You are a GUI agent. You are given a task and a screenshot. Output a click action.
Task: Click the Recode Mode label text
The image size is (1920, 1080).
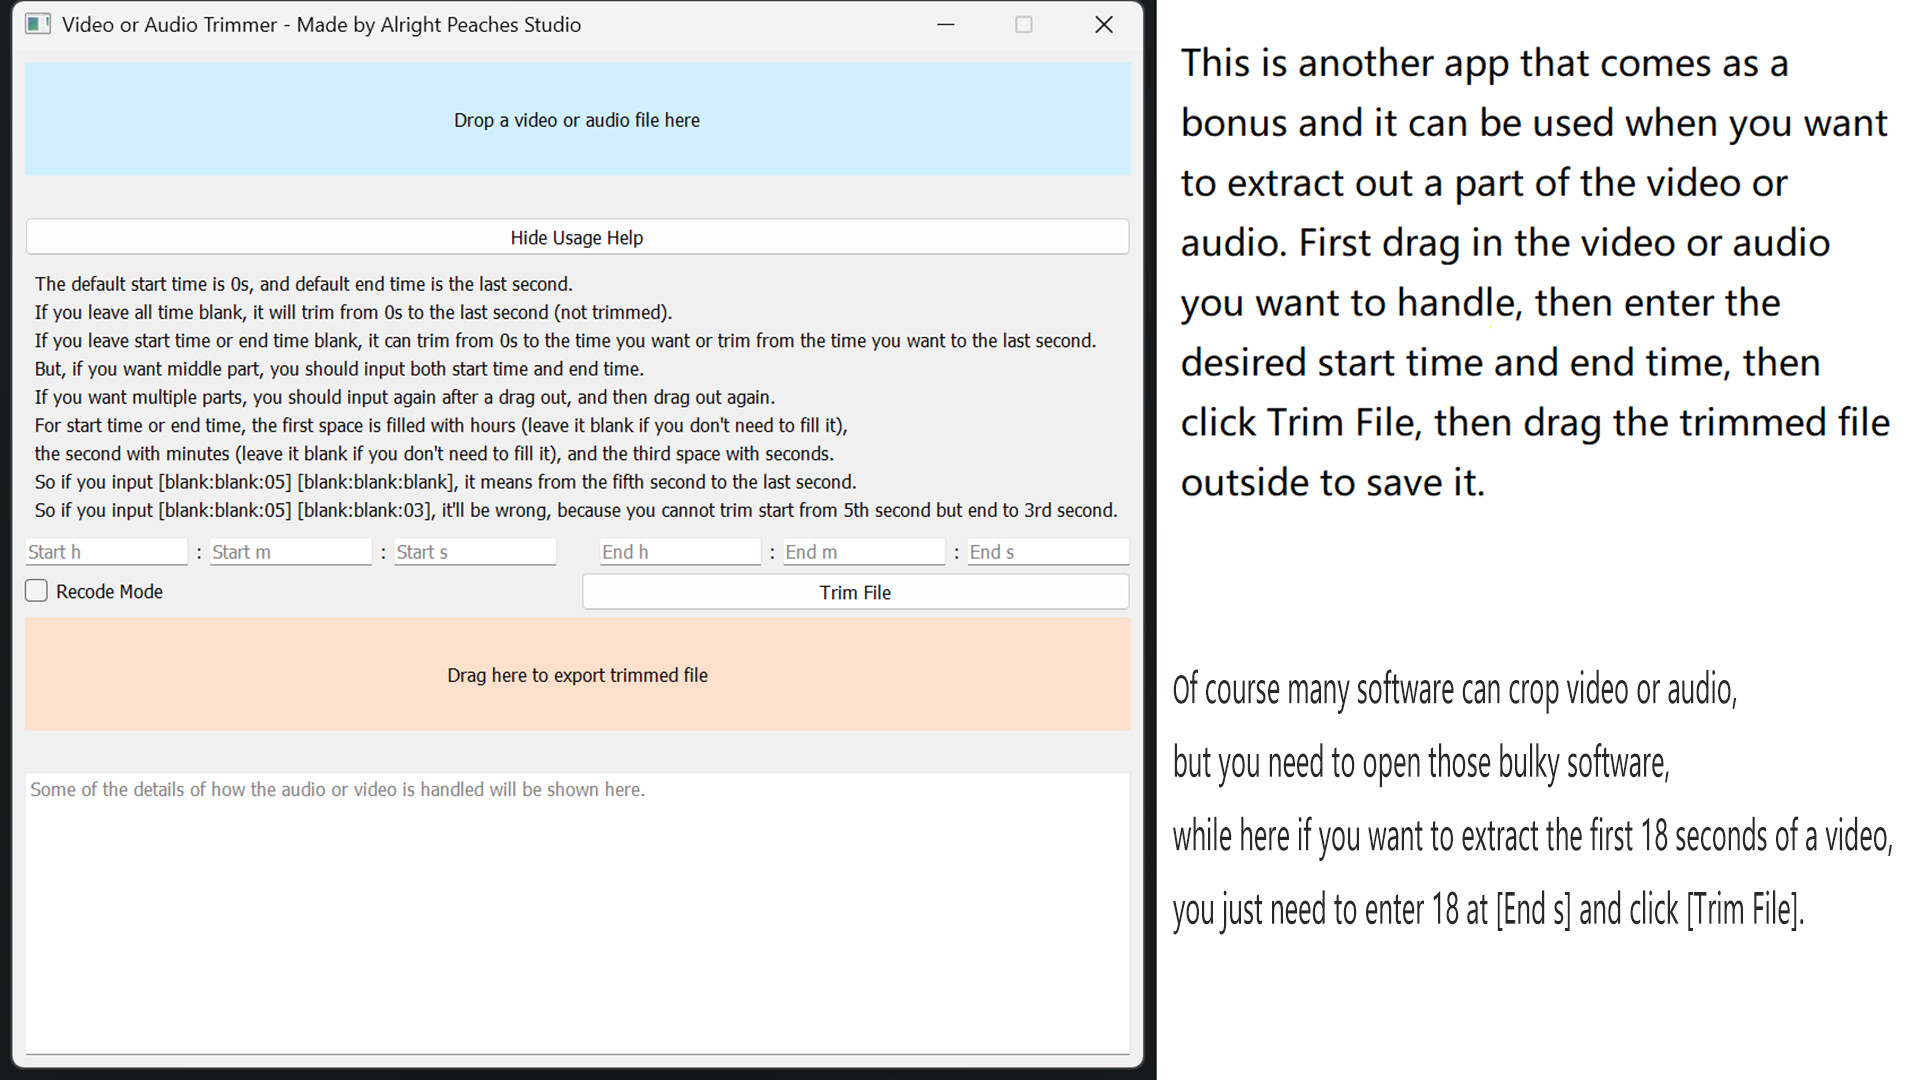click(109, 591)
